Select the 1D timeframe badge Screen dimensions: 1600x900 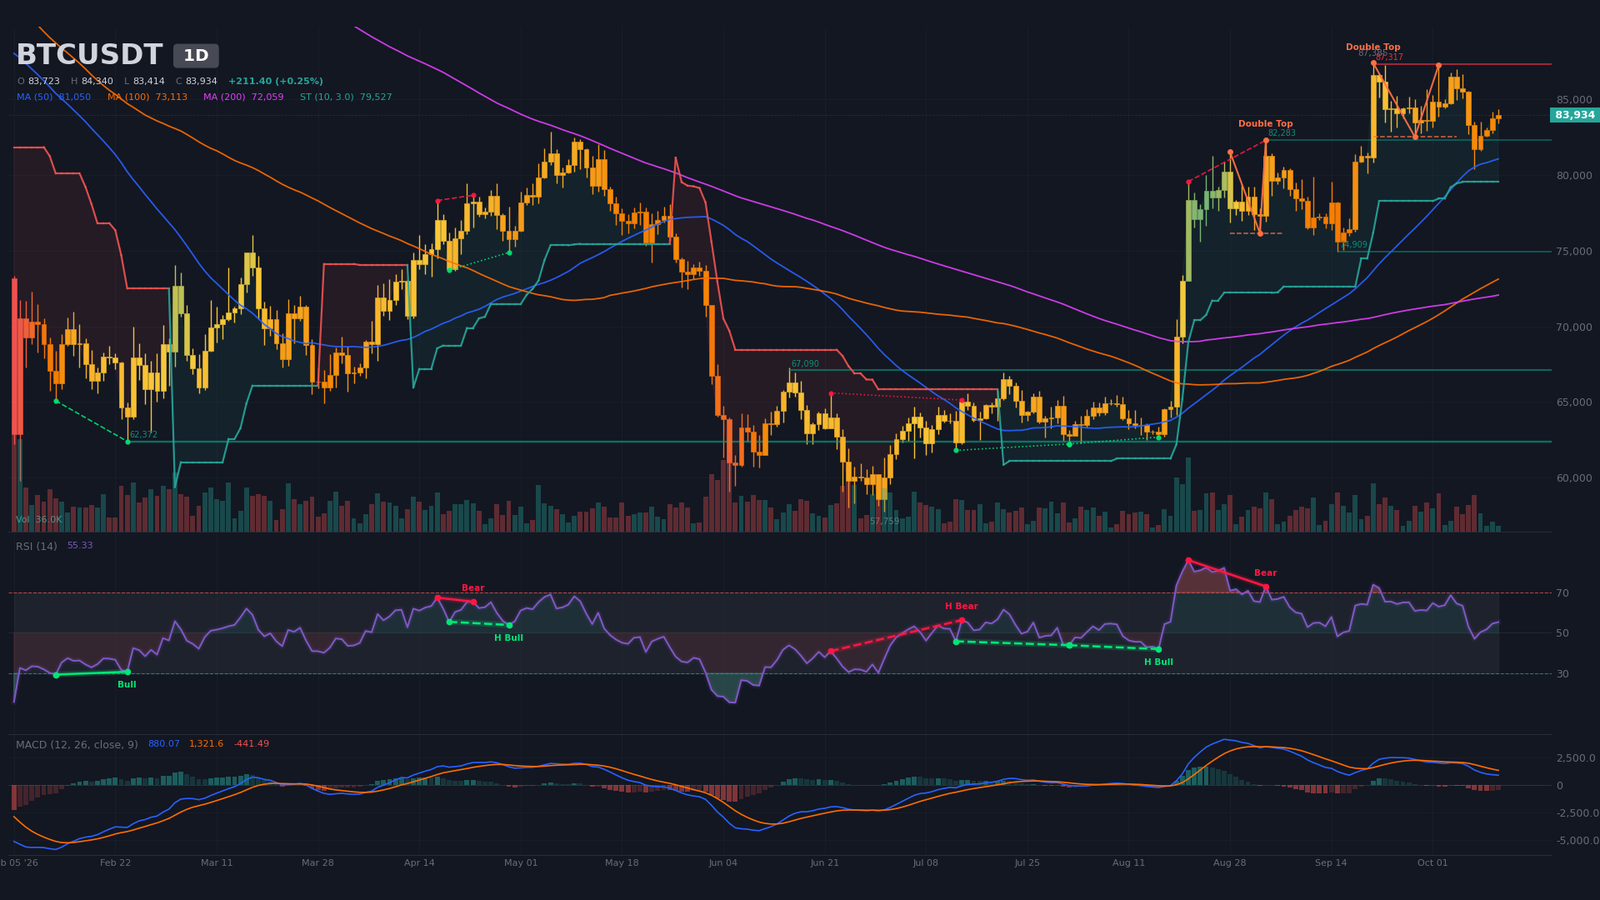click(x=196, y=56)
